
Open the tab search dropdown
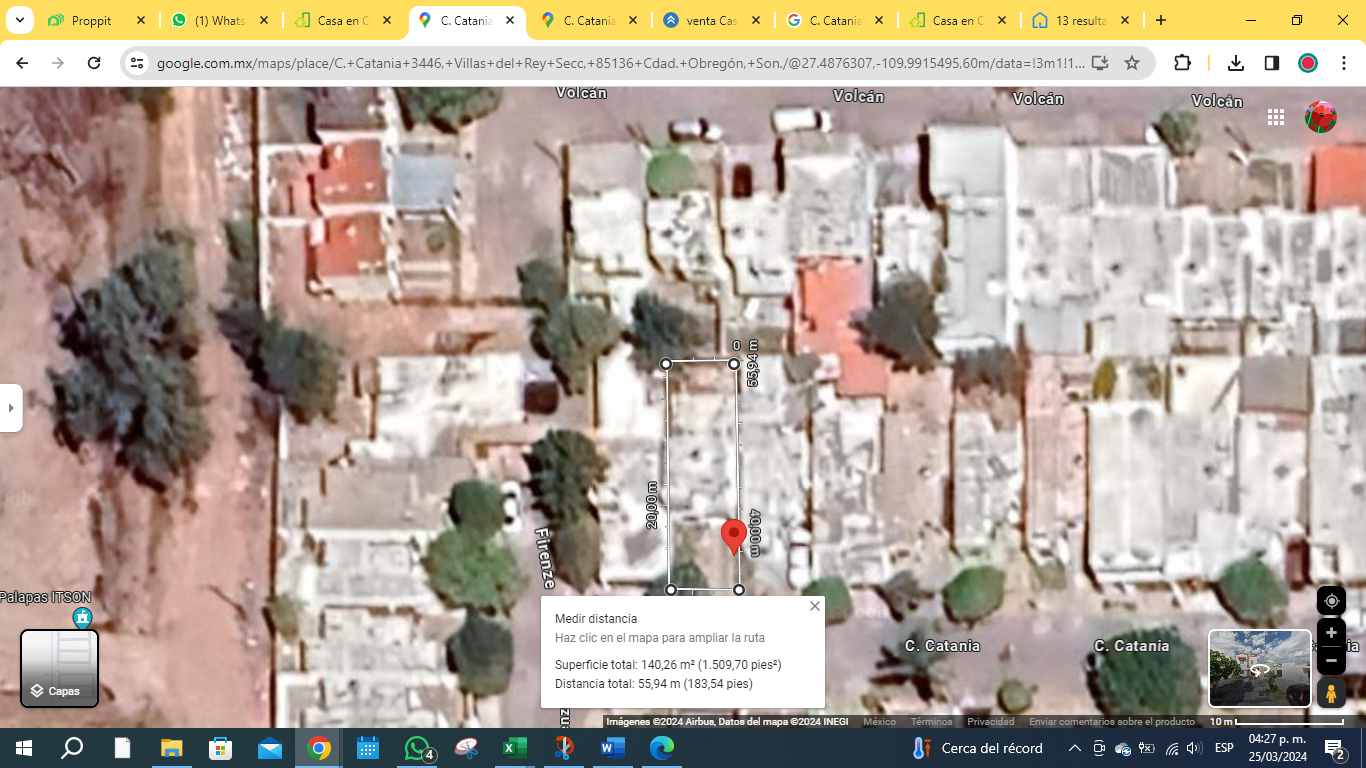point(19,20)
